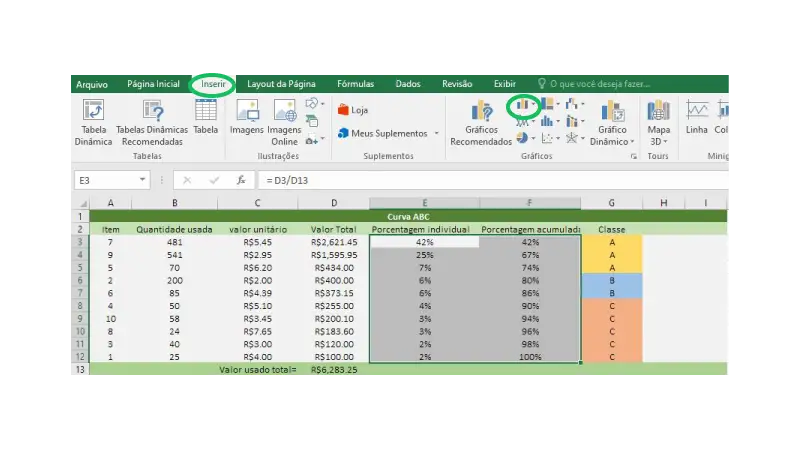Insert a combo chart
Screen dimensions: 800x450
[x=571, y=121]
